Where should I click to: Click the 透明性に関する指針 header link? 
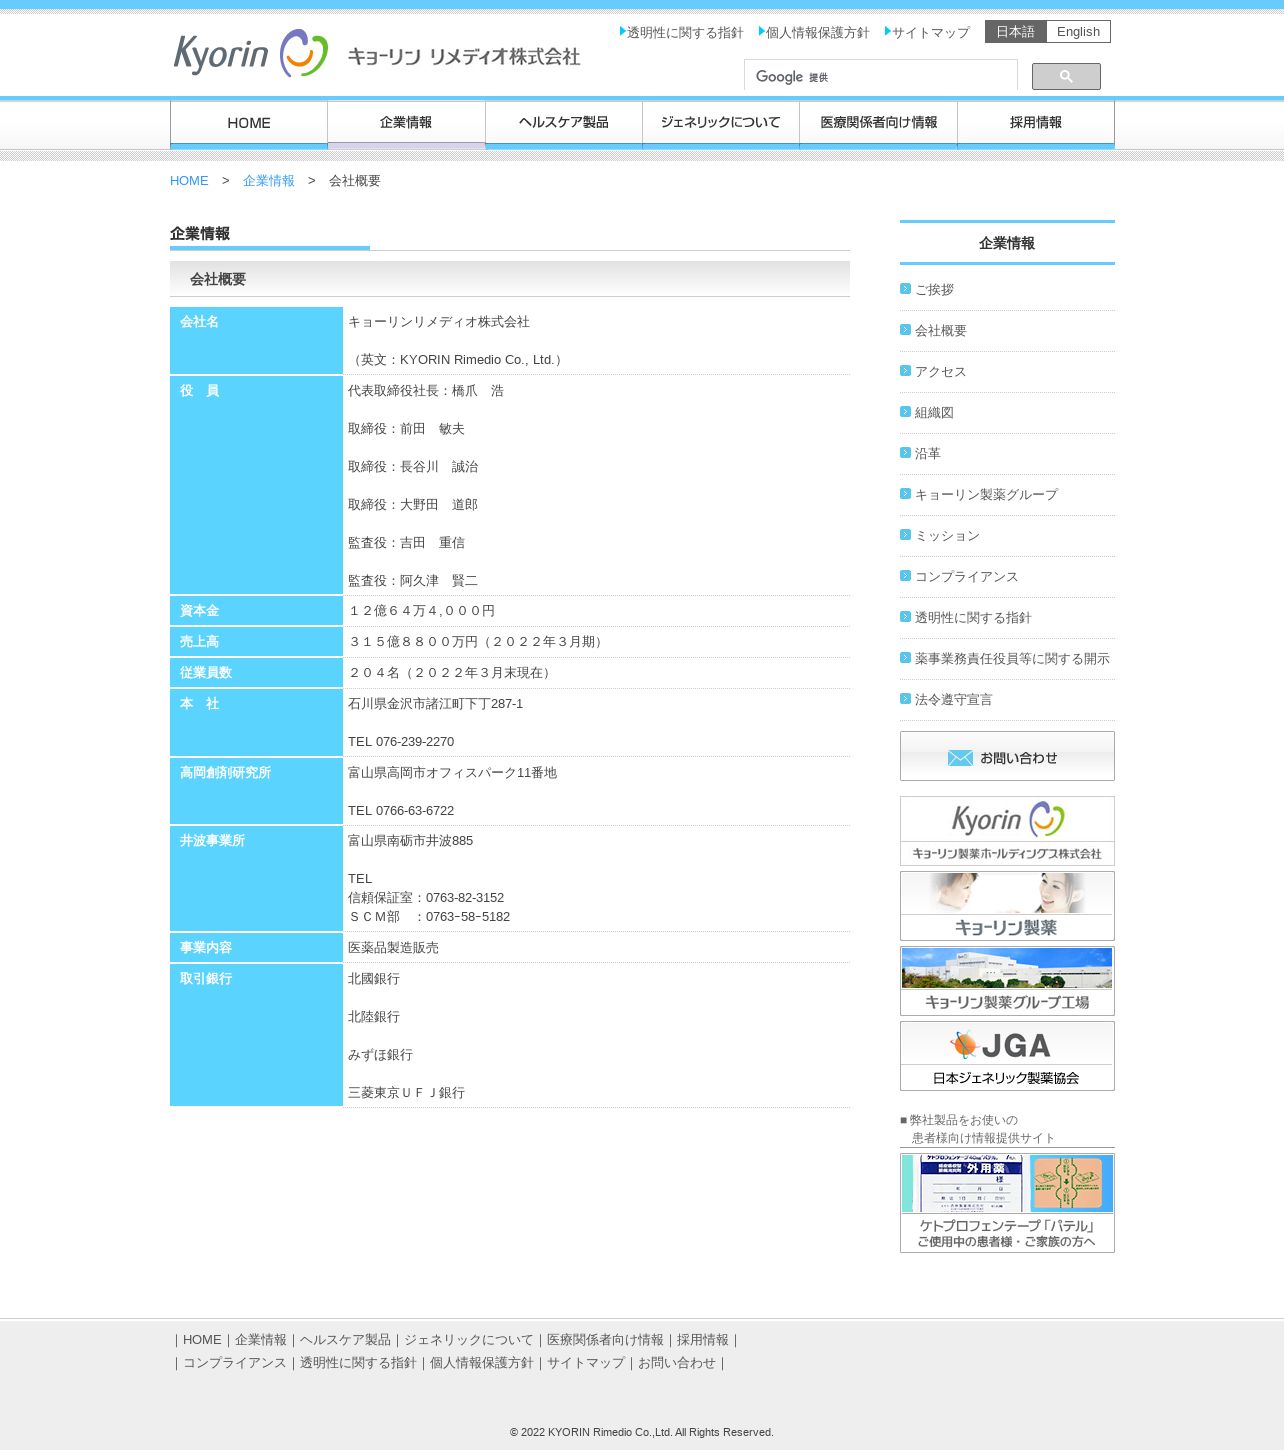pyautogui.click(x=685, y=33)
